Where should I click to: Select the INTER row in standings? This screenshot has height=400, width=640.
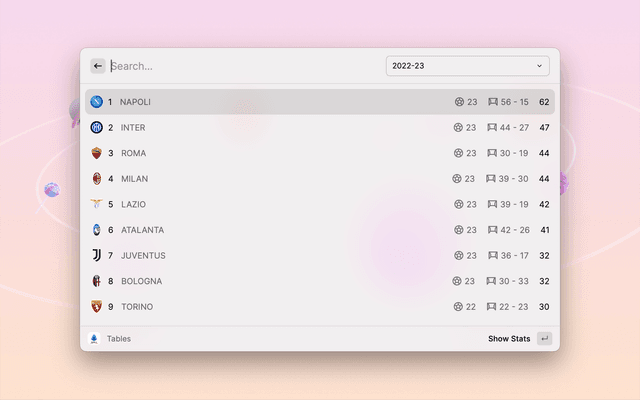click(320, 128)
